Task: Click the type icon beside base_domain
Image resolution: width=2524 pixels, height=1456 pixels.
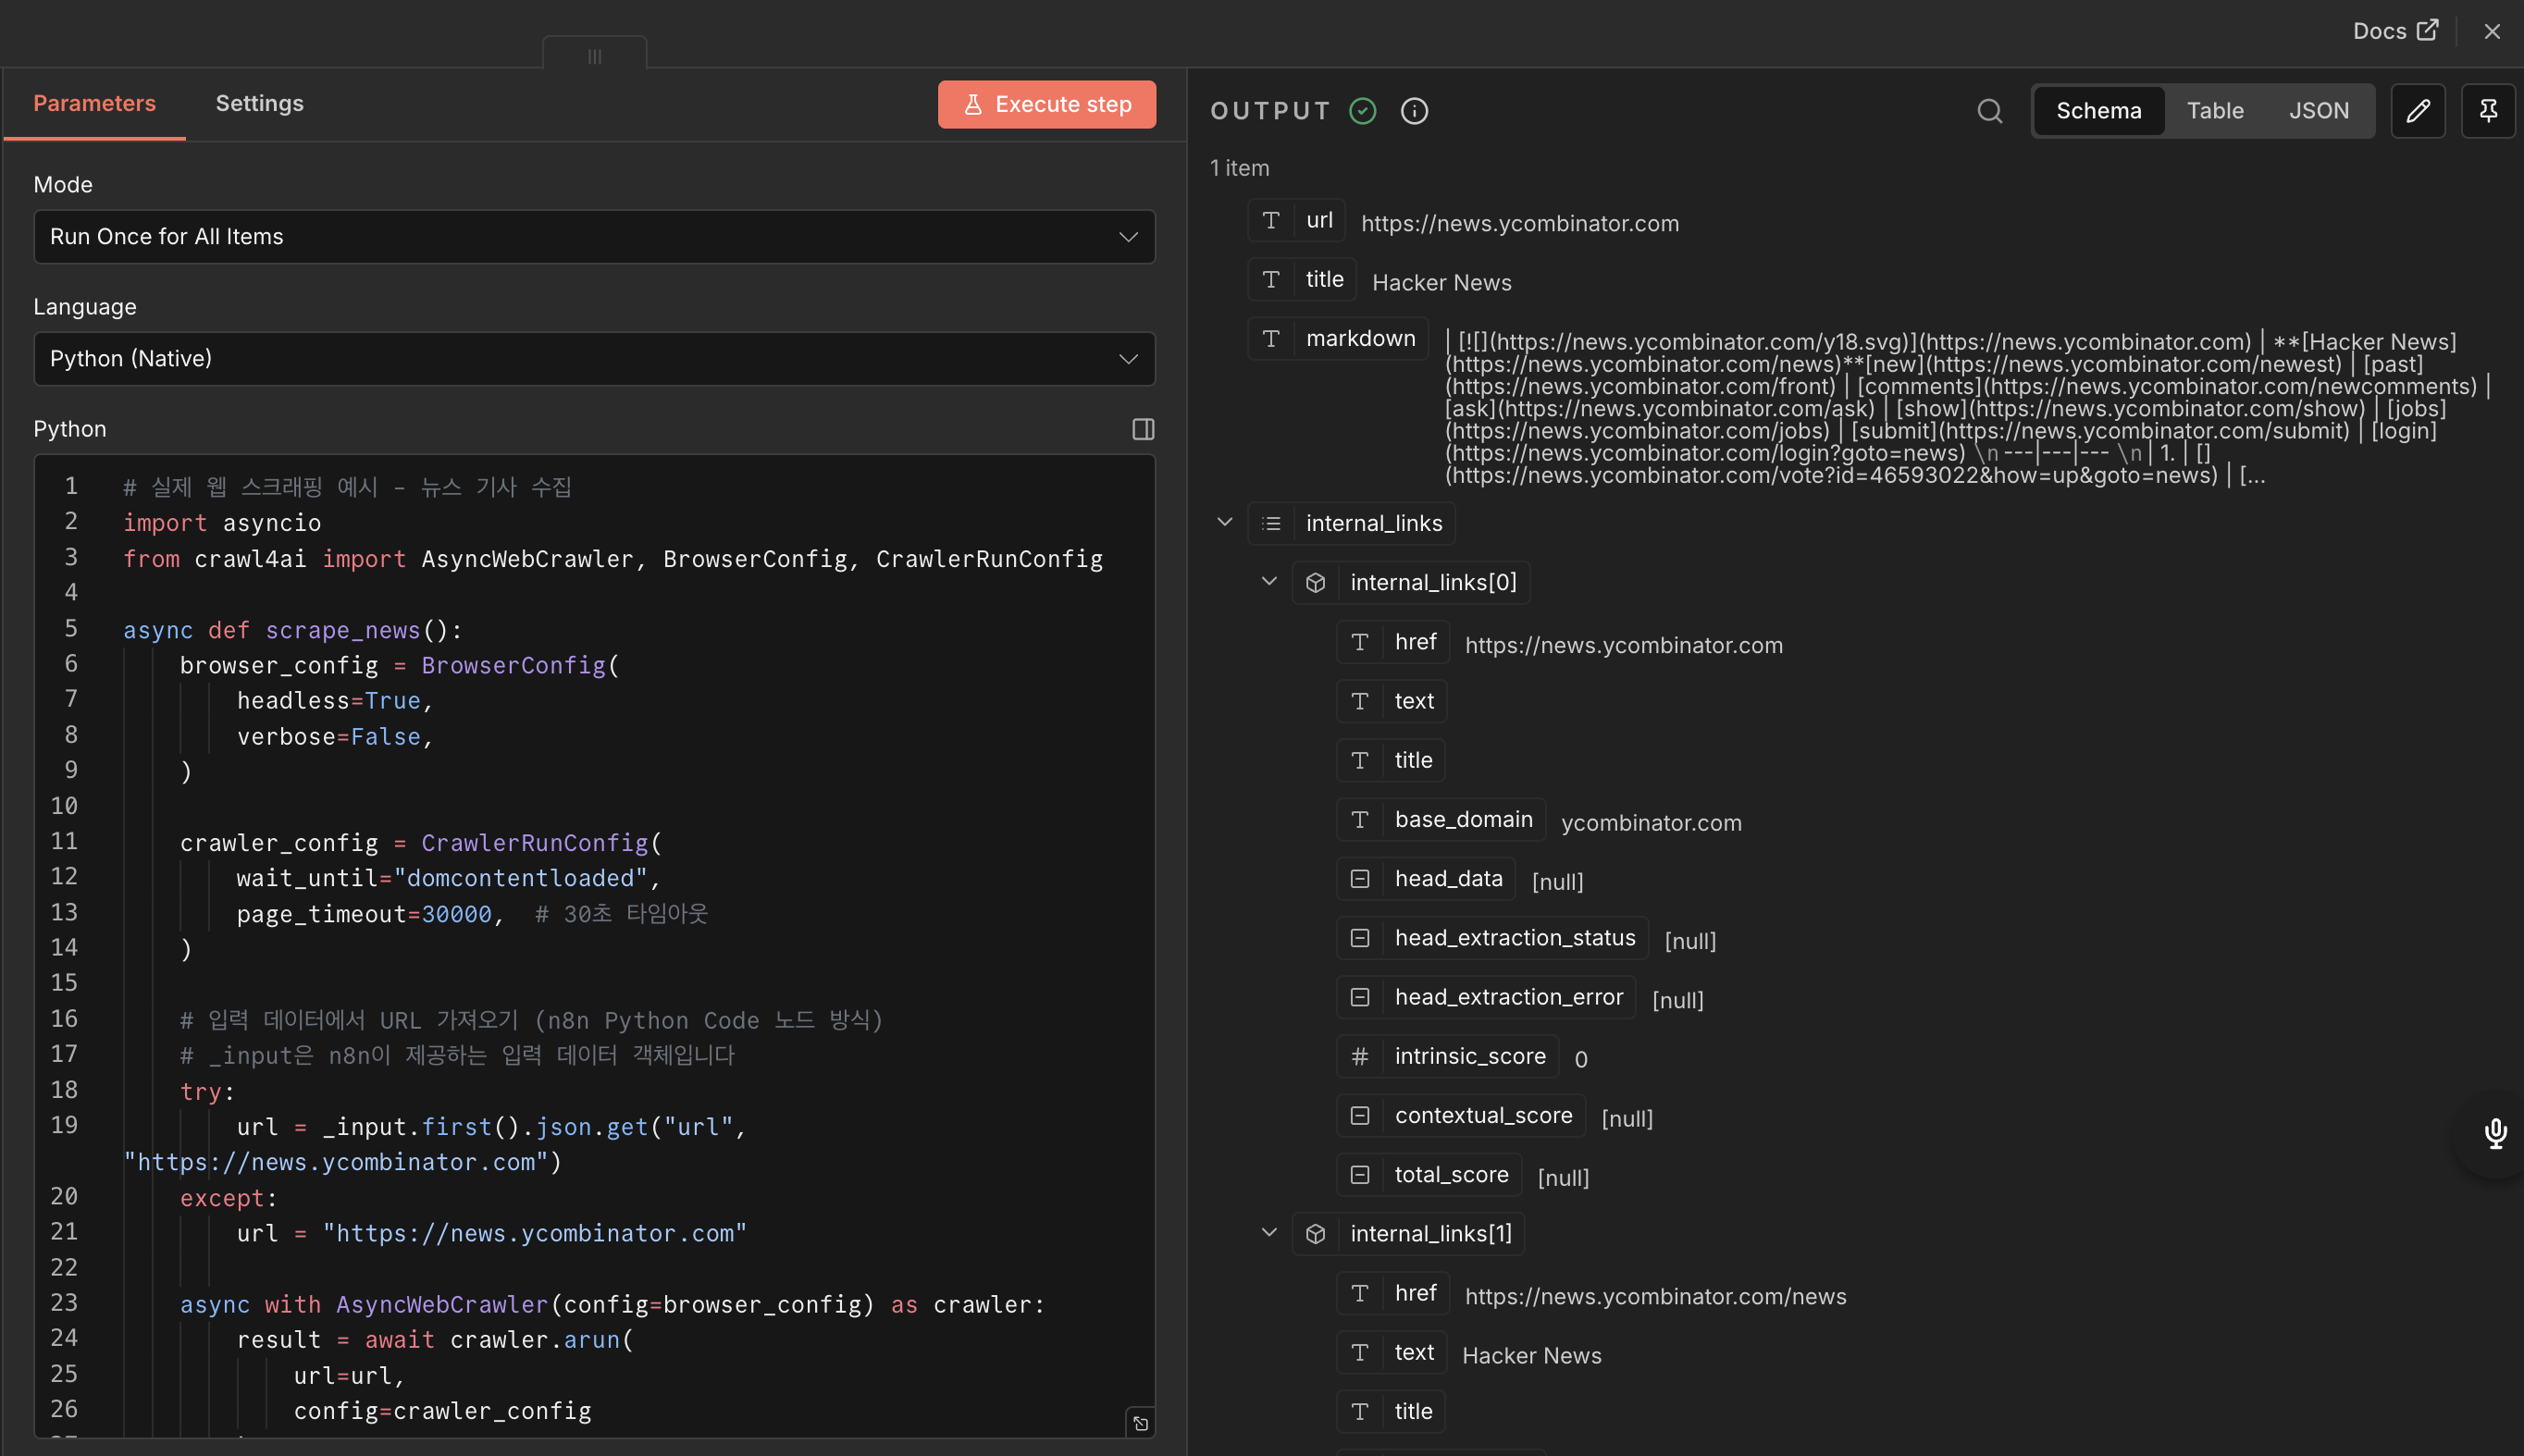Action: [x=1360, y=819]
